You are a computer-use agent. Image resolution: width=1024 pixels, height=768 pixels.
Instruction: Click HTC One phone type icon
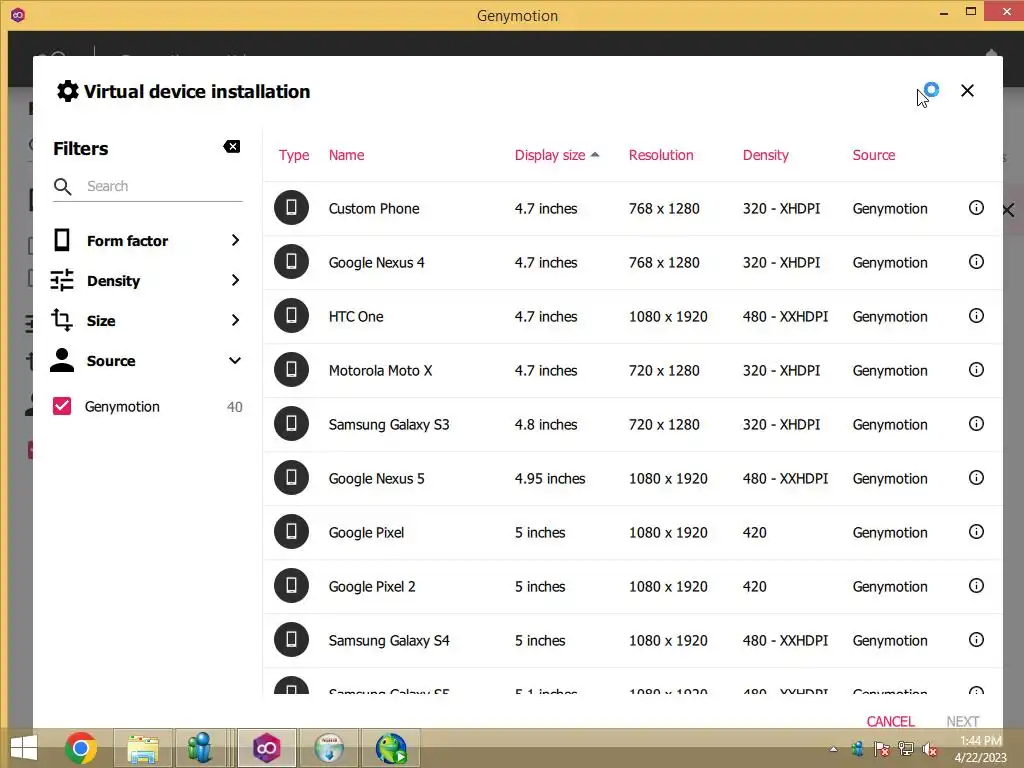click(x=291, y=316)
